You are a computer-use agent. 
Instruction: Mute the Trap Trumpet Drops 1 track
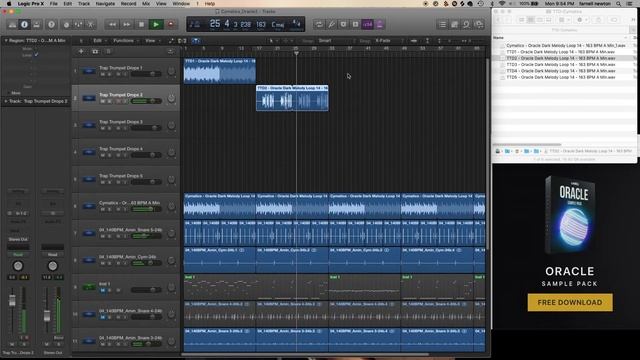102,74
